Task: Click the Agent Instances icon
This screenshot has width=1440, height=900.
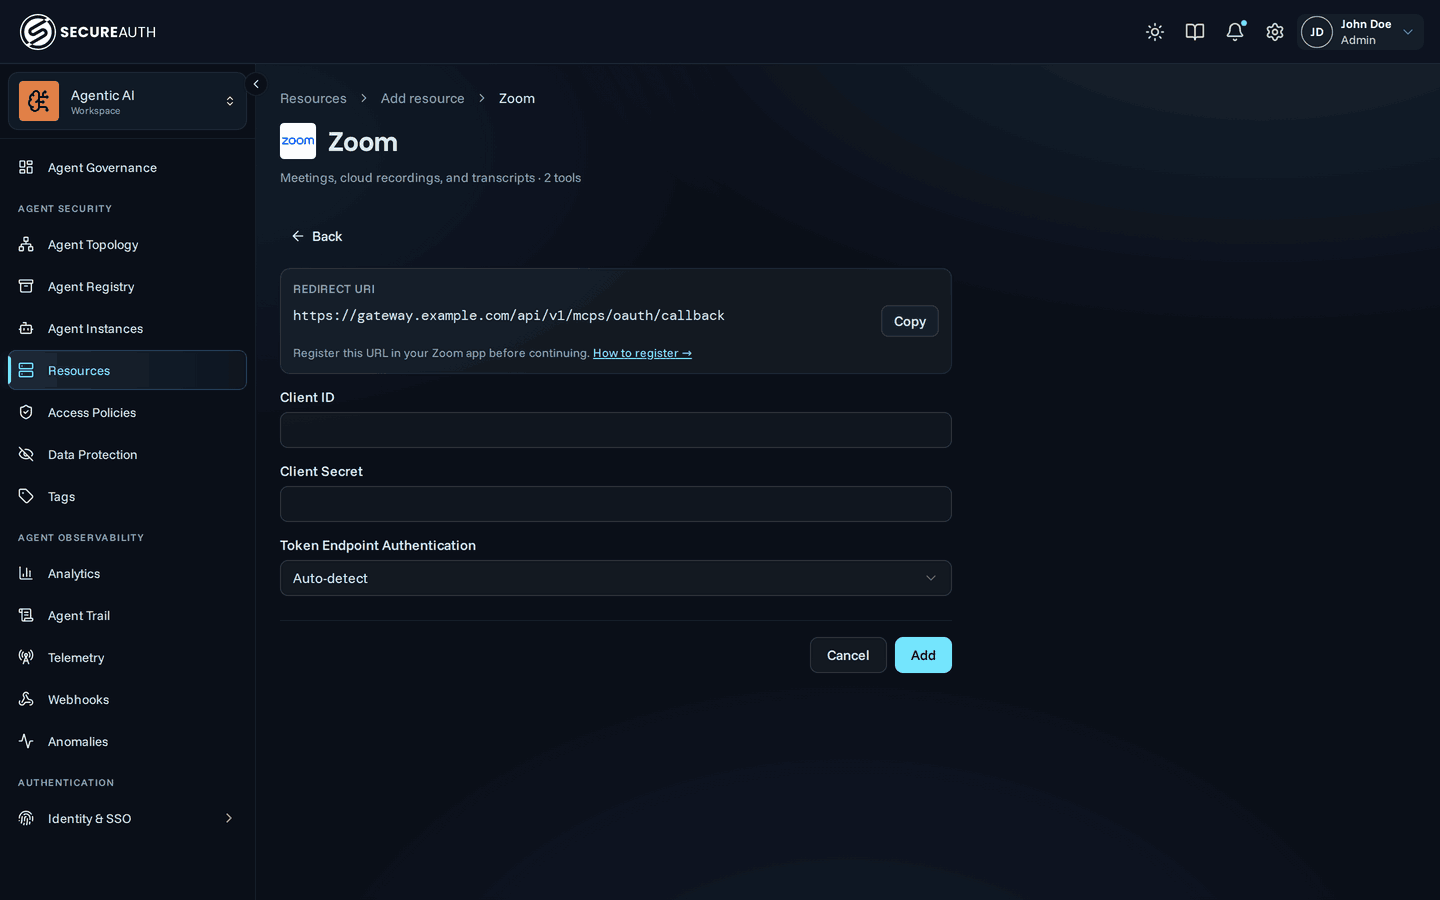Action: [26, 328]
